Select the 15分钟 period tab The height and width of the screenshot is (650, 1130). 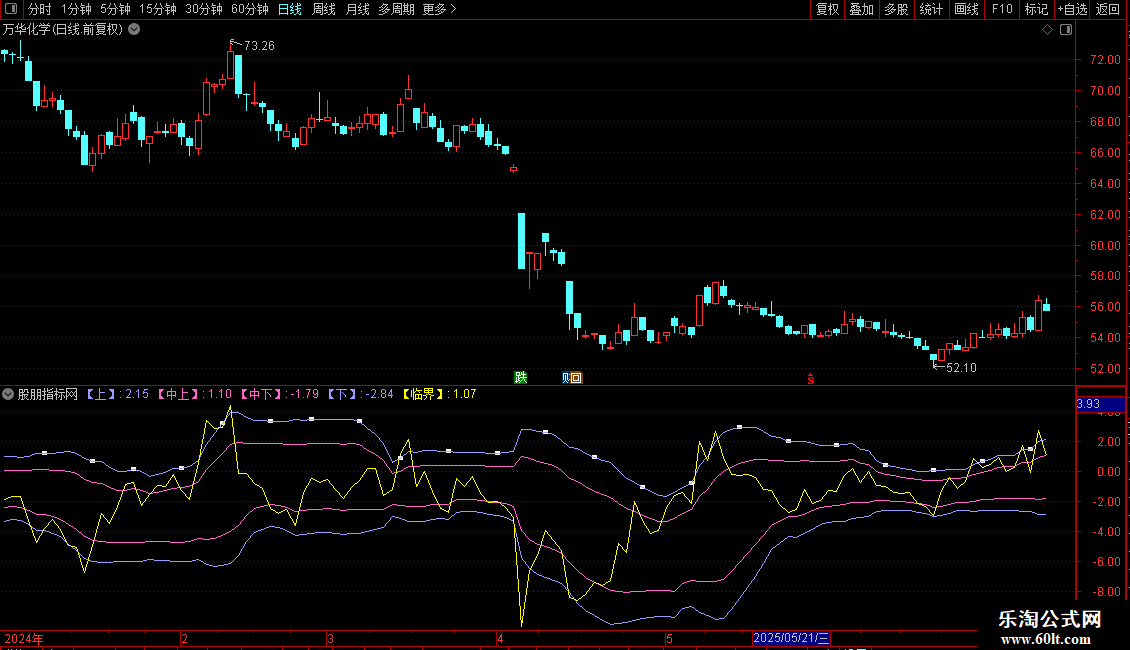[158, 9]
